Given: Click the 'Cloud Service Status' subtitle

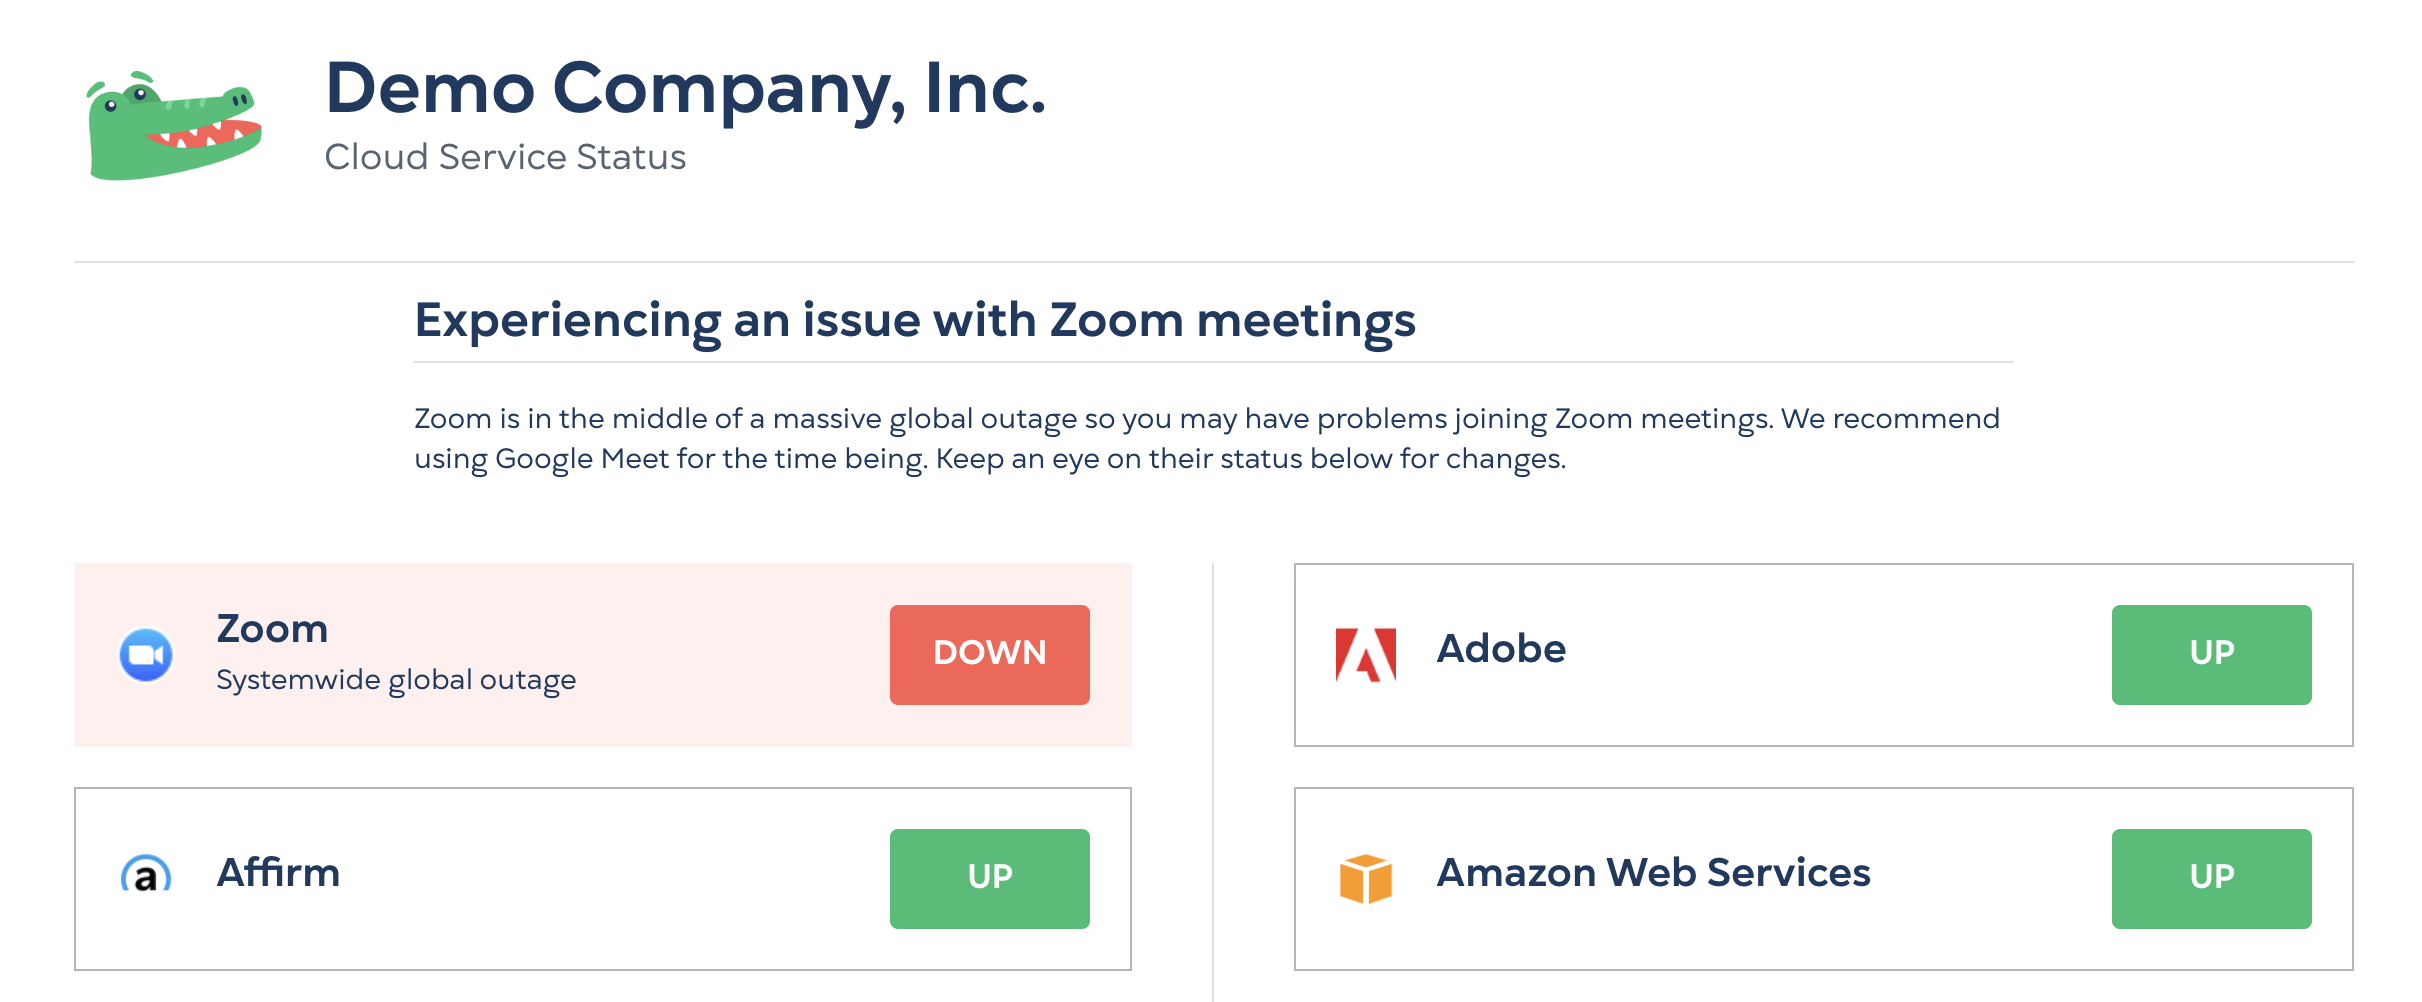Looking at the screenshot, I should [506, 157].
